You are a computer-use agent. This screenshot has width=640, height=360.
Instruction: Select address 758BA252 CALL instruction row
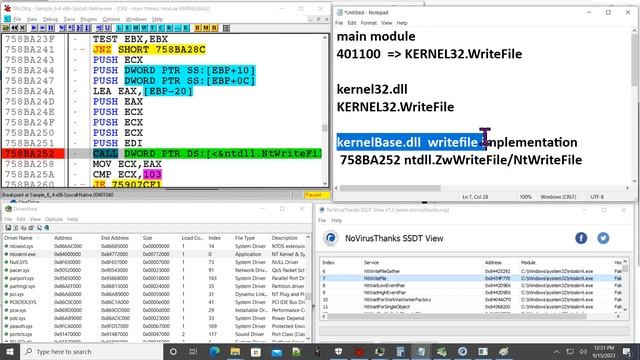point(162,153)
